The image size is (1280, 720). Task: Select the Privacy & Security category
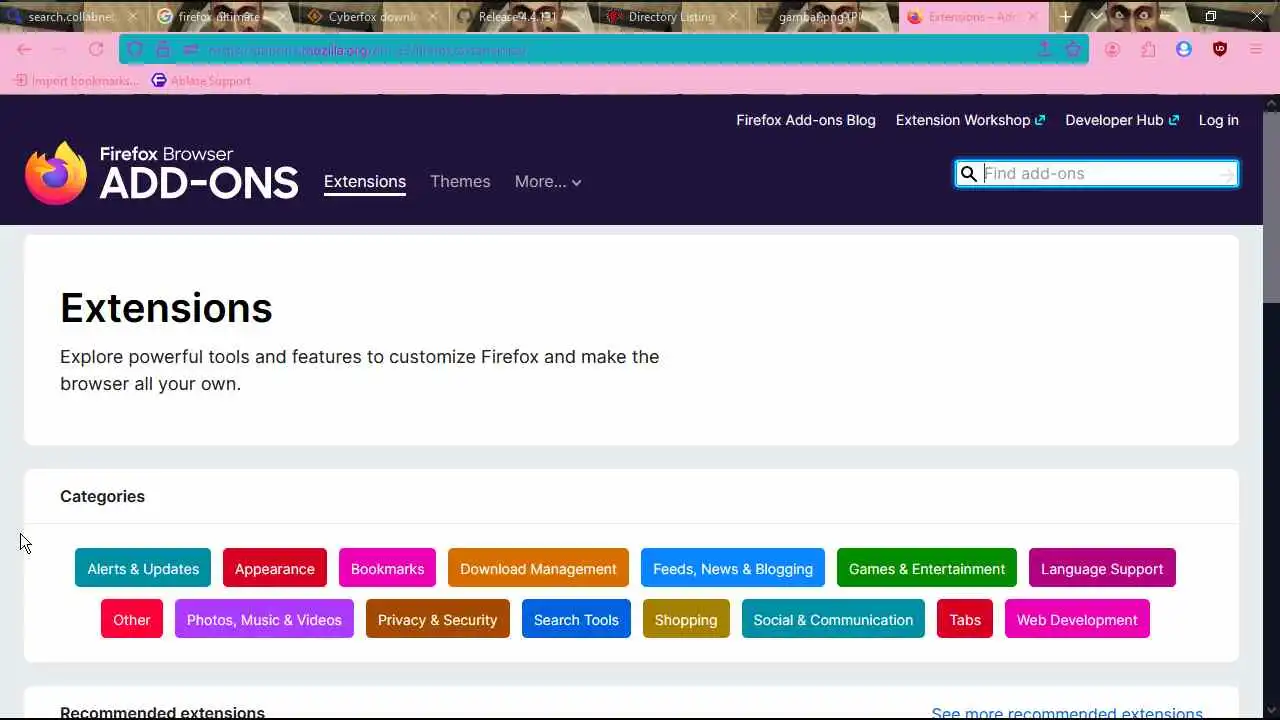pos(437,619)
